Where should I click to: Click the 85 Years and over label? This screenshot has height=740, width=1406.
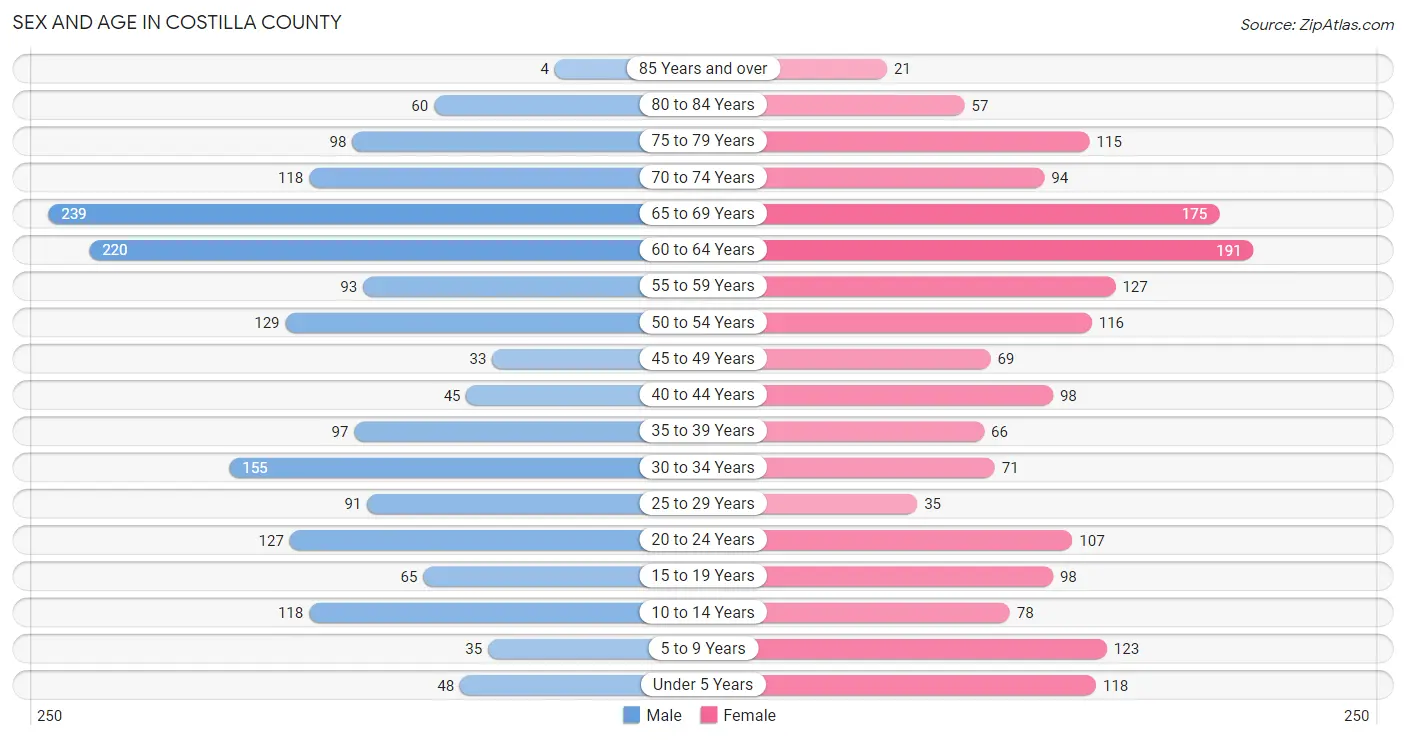point(703,68)
